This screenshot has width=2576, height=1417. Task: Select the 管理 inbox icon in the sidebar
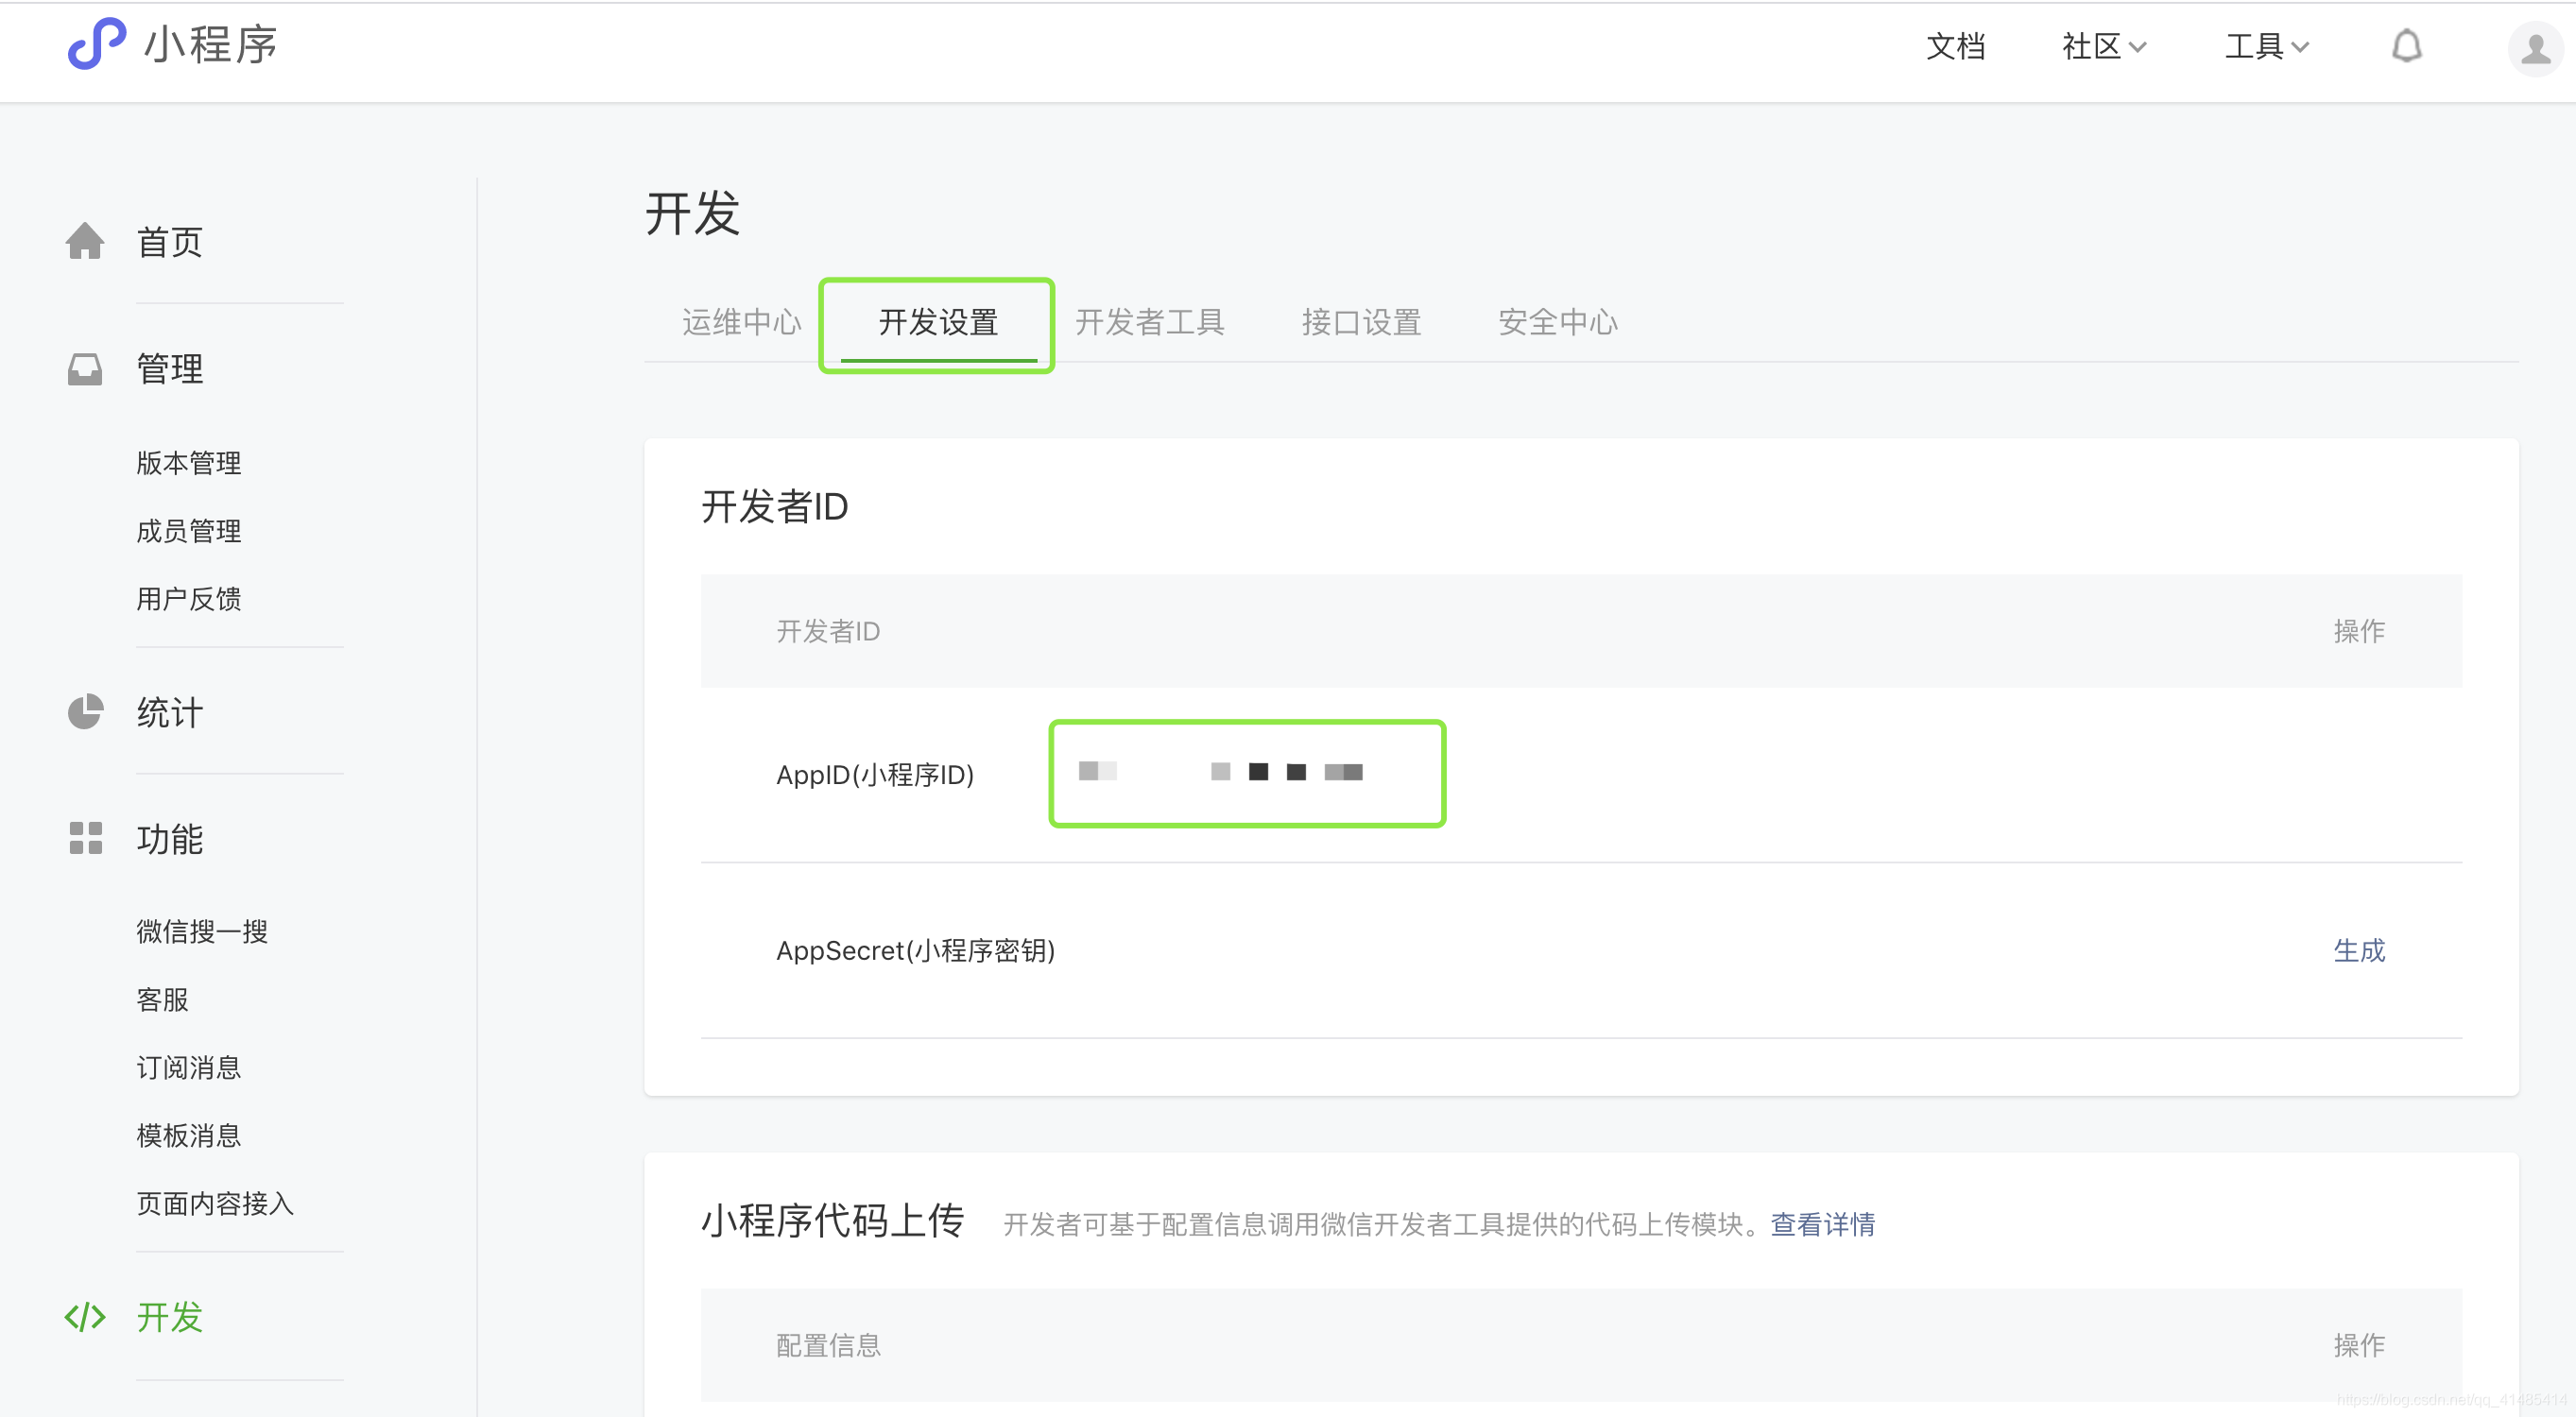pos(85,368)
